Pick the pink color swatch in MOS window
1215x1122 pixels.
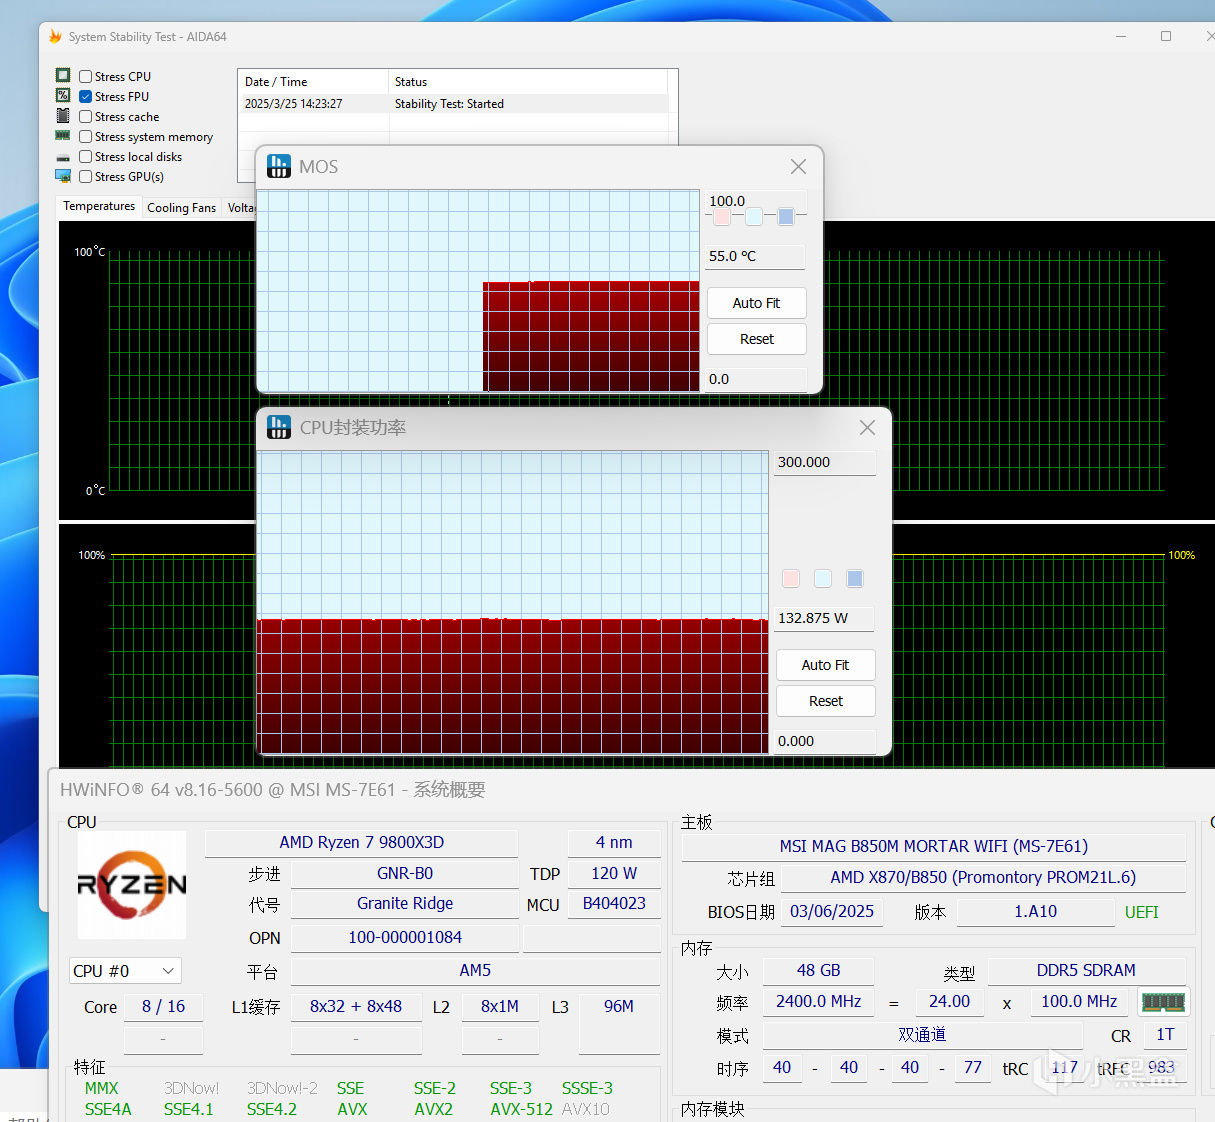click(722, 216)
